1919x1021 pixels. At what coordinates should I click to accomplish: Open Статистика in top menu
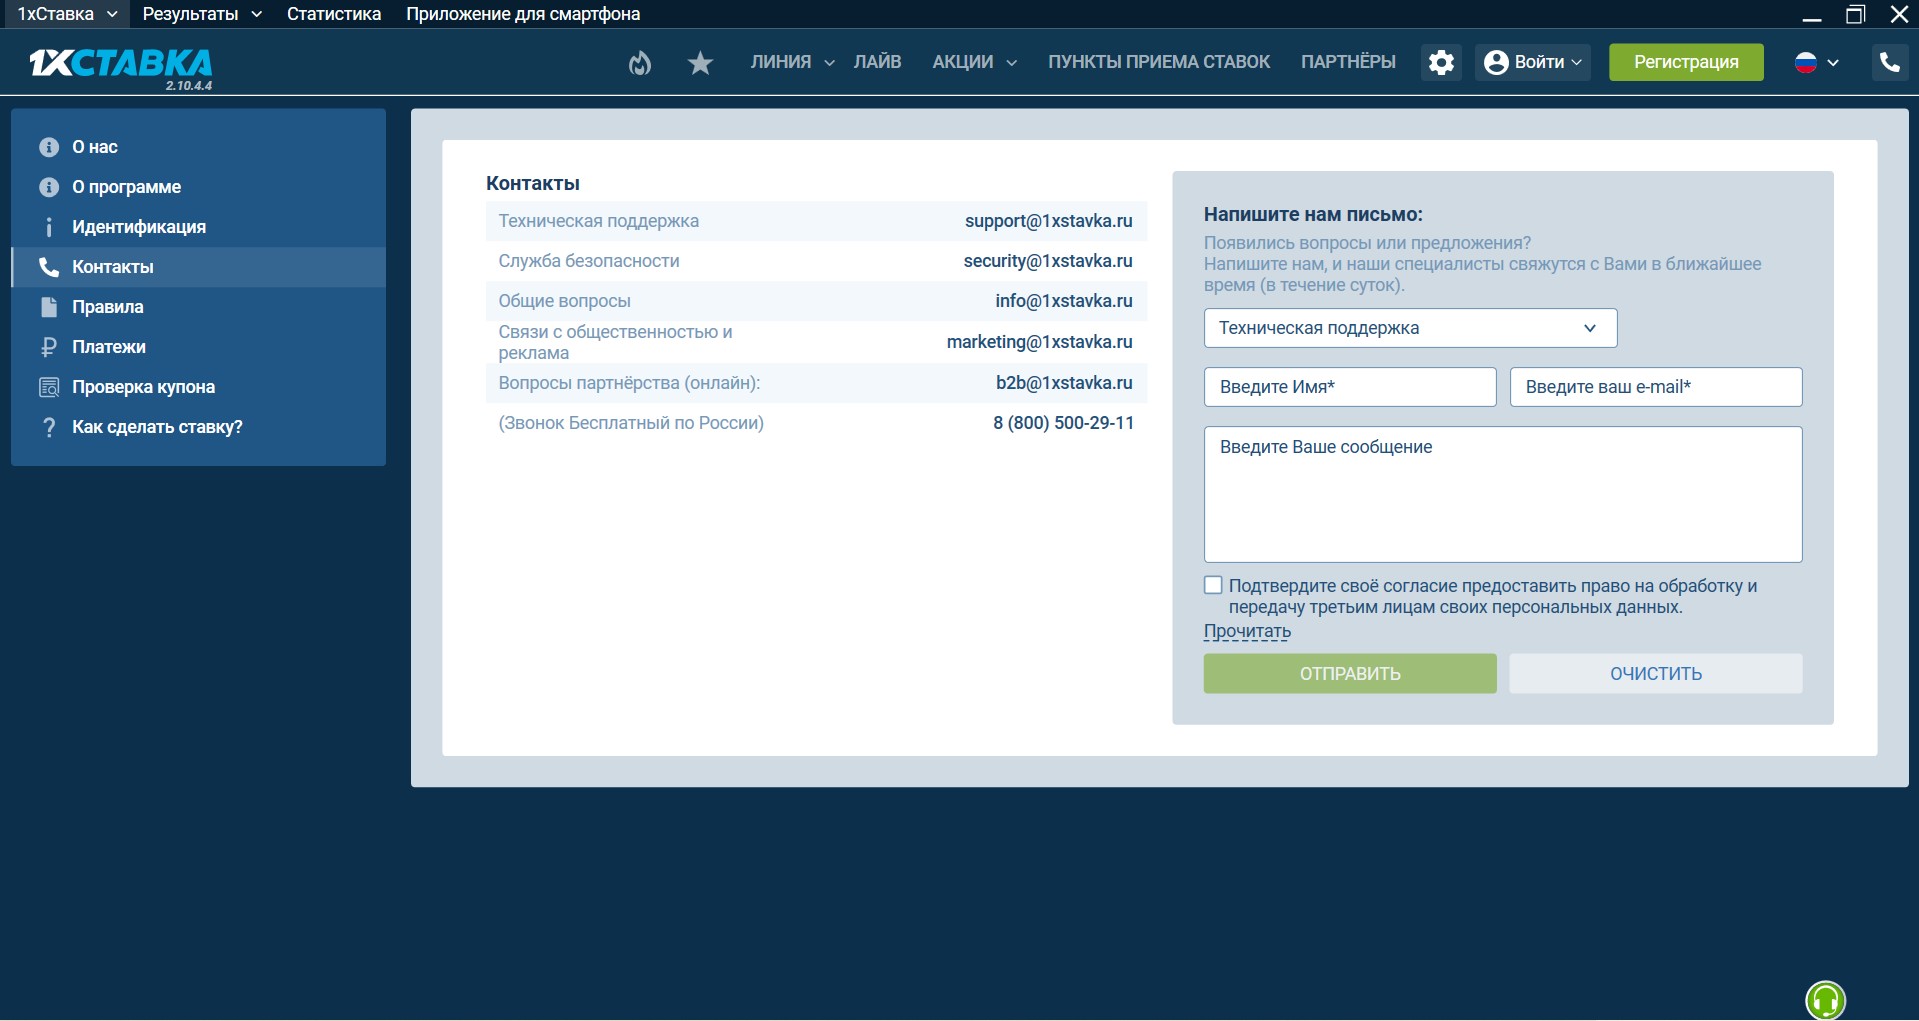(x=334, y=14)
